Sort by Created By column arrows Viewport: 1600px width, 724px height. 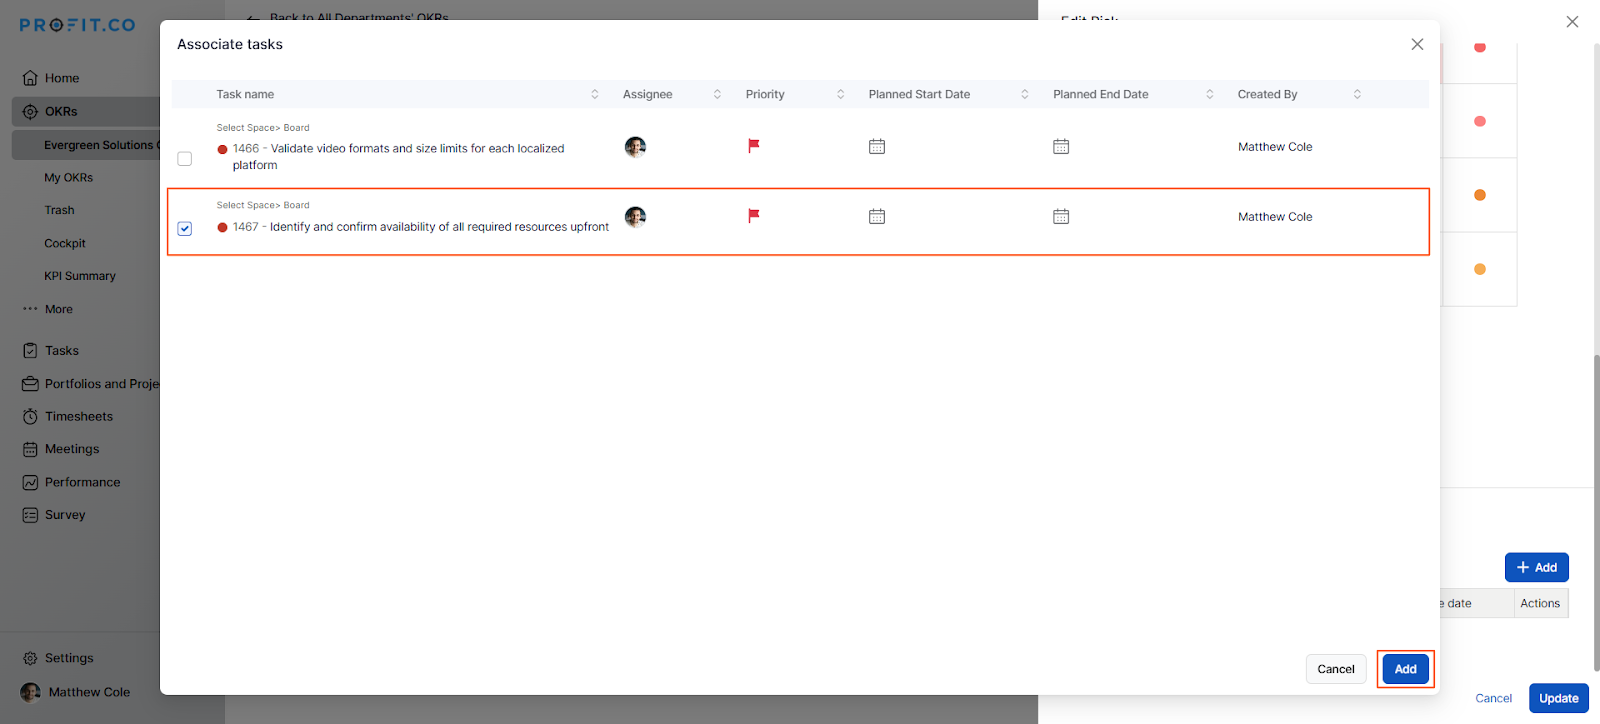[1357, 94]
